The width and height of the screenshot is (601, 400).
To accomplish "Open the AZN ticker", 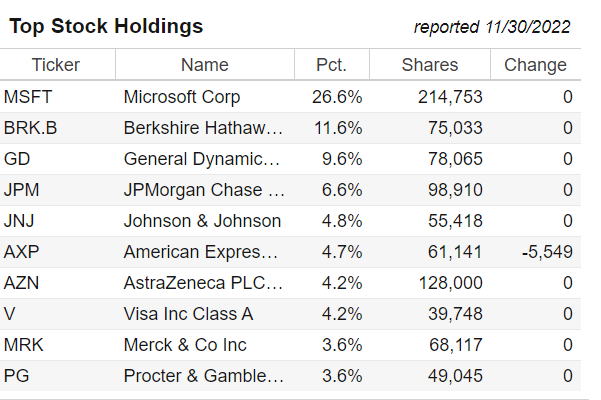I will (21, 283).
